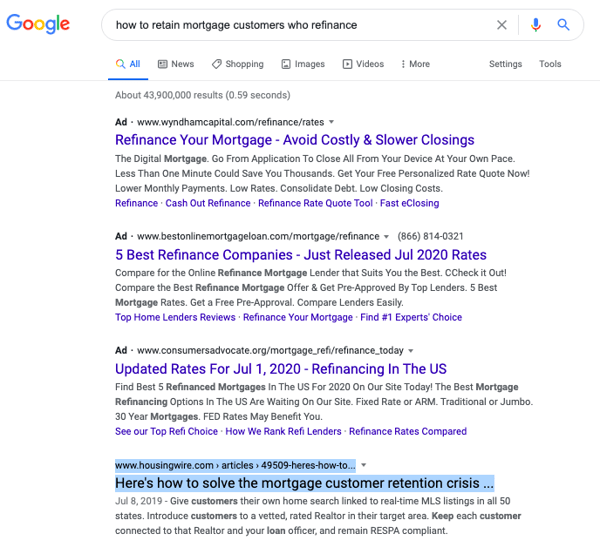This screenshot has height=554, width=600.
Task: Expand dropdown arrow beside wyndhamcapital.com ad URL
Action: (331, 122)
